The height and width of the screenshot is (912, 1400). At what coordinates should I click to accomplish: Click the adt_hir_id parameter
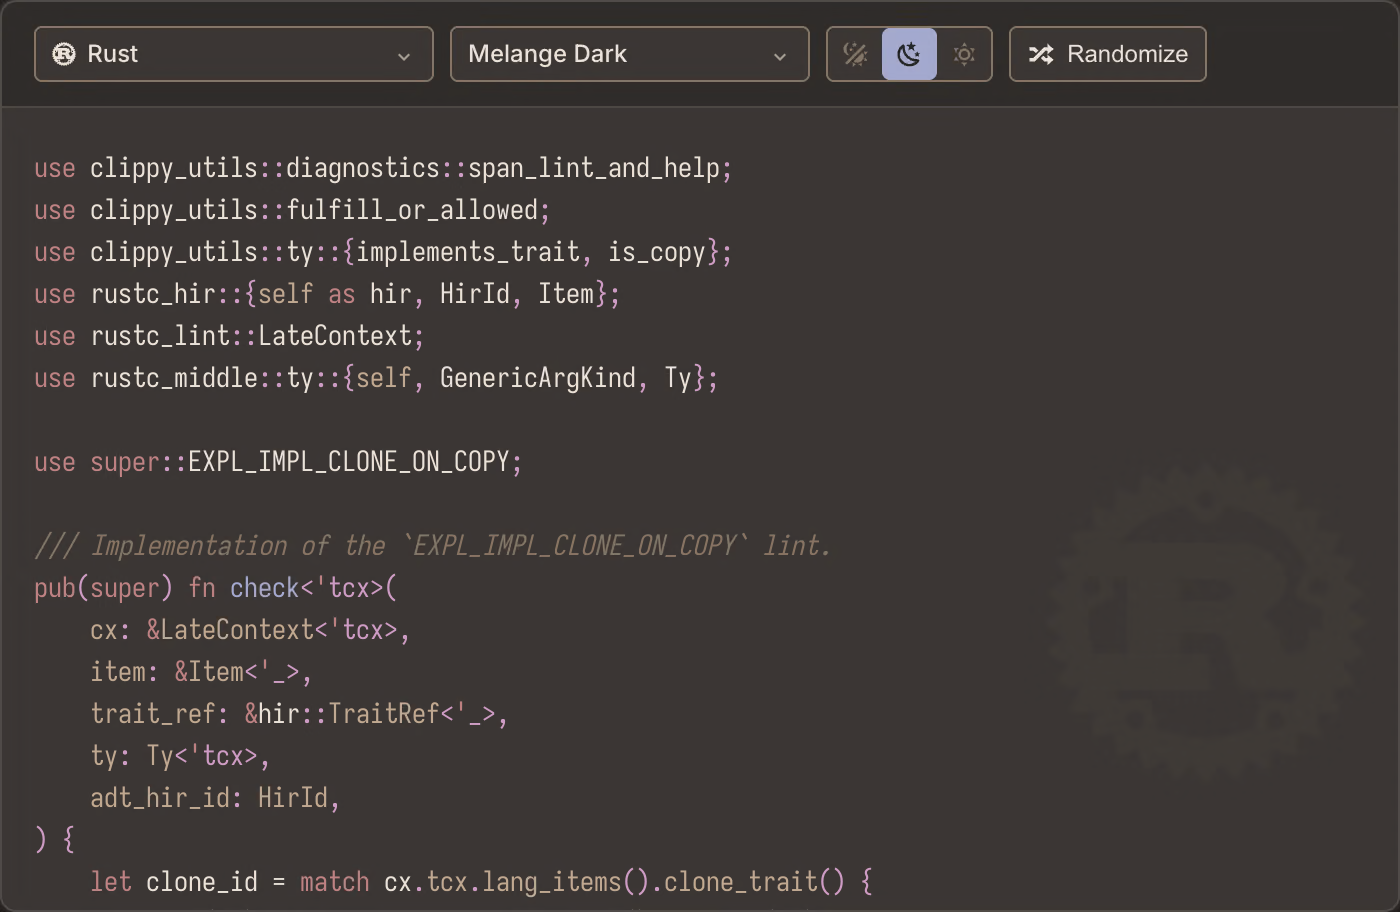[160, 798]
